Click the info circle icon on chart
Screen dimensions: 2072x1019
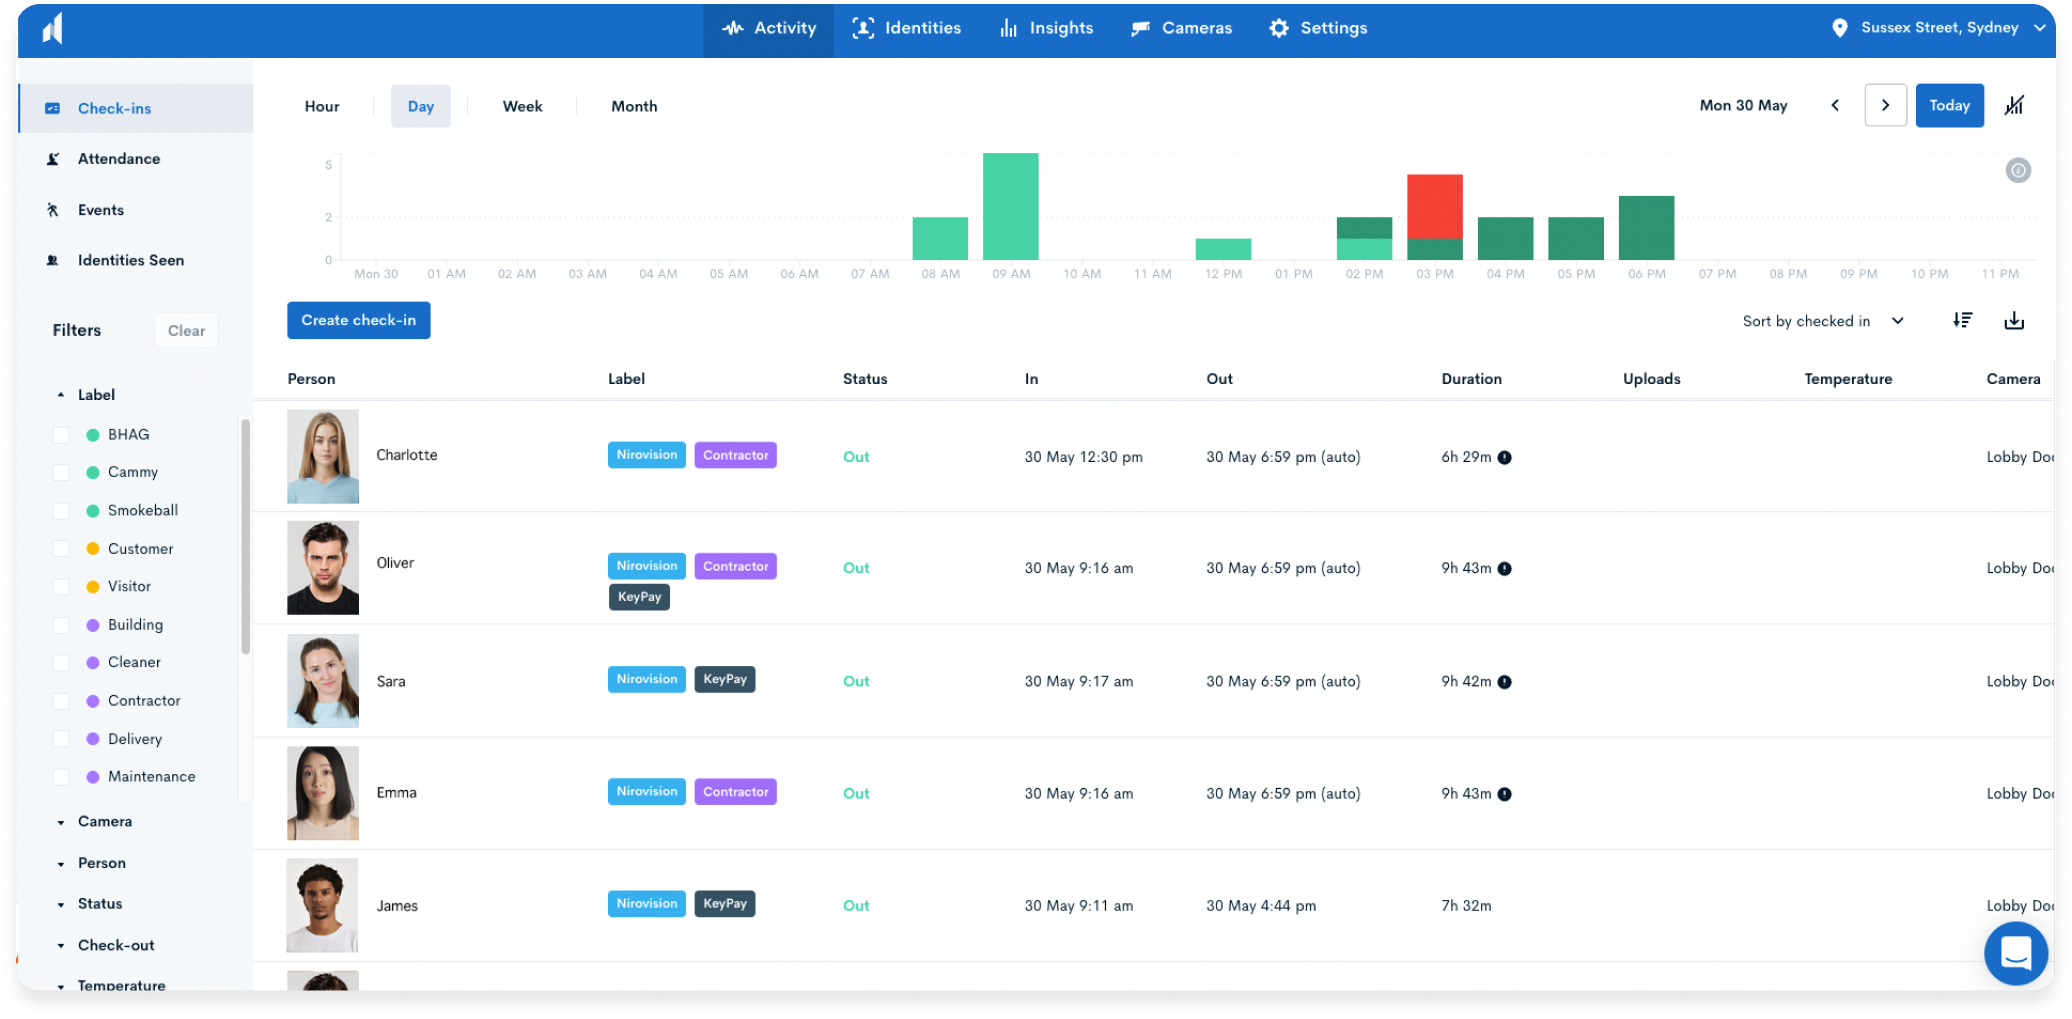tap(2018, 170)
